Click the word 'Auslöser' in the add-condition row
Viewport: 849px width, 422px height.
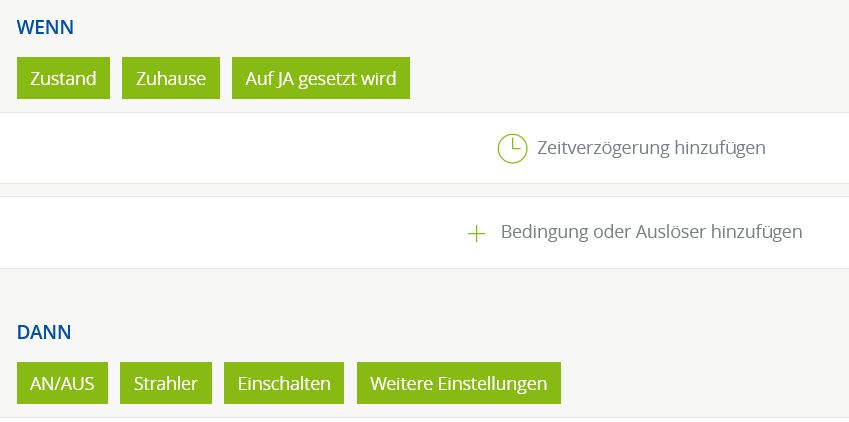pyautogui.click(x=670, y=232)
